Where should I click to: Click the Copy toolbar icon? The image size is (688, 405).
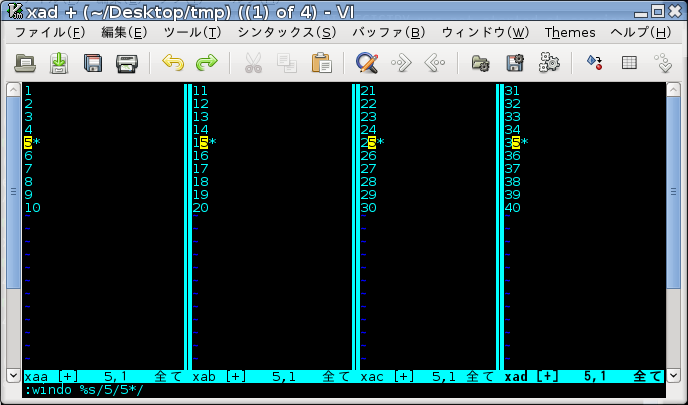pos(287,63)
